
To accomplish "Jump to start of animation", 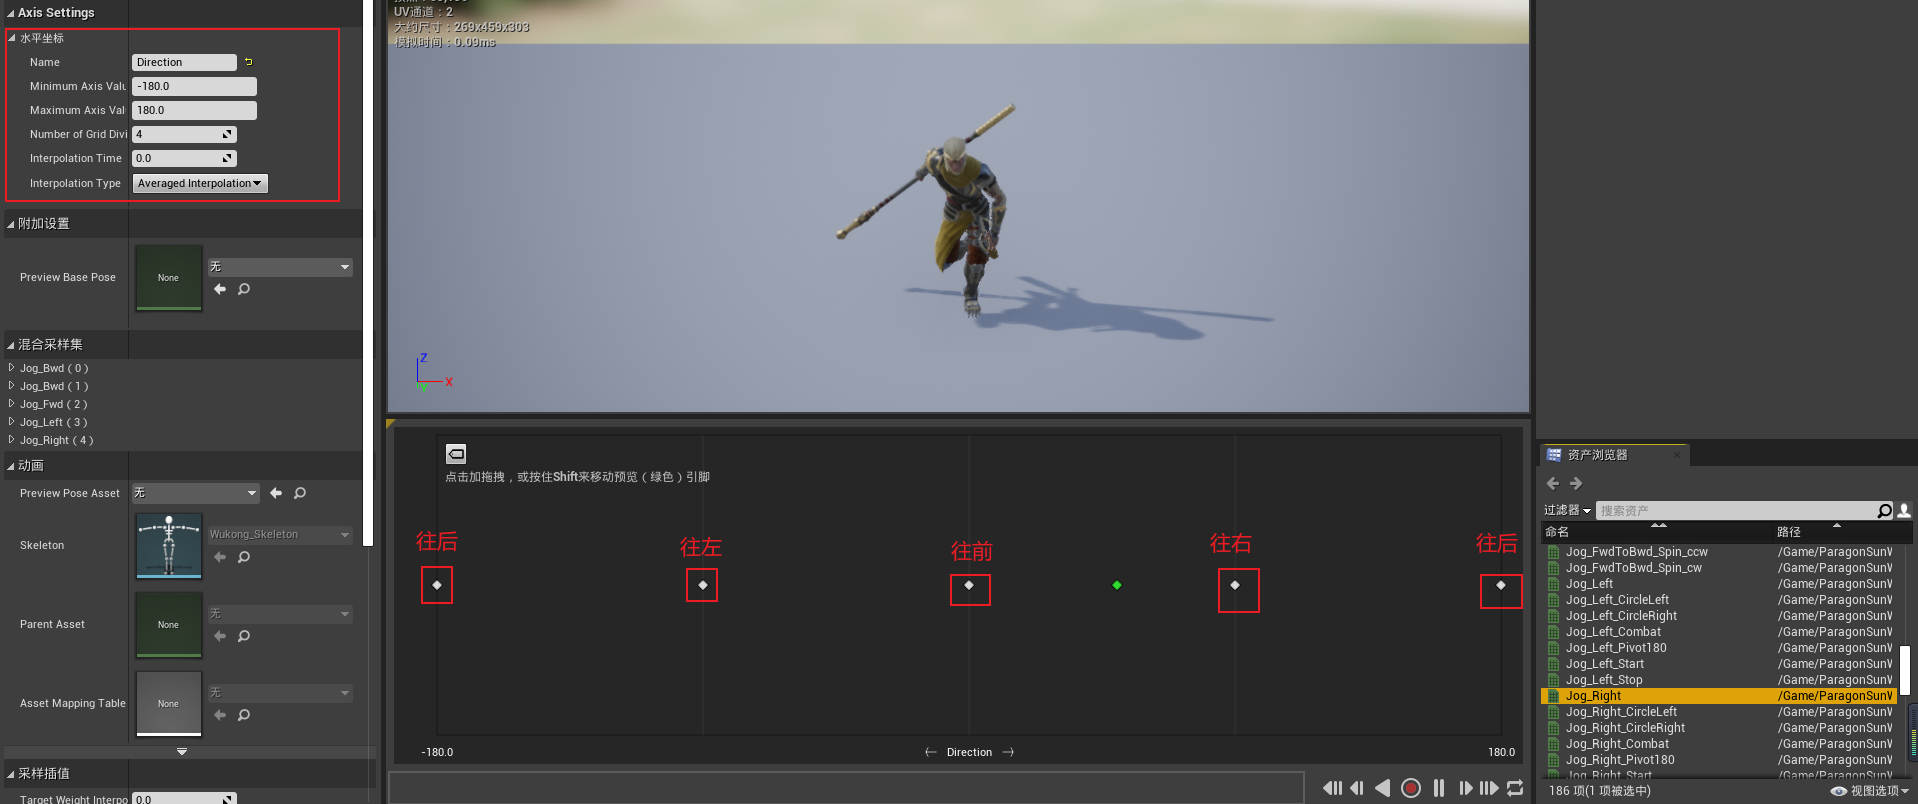I will pos(1332,788).
